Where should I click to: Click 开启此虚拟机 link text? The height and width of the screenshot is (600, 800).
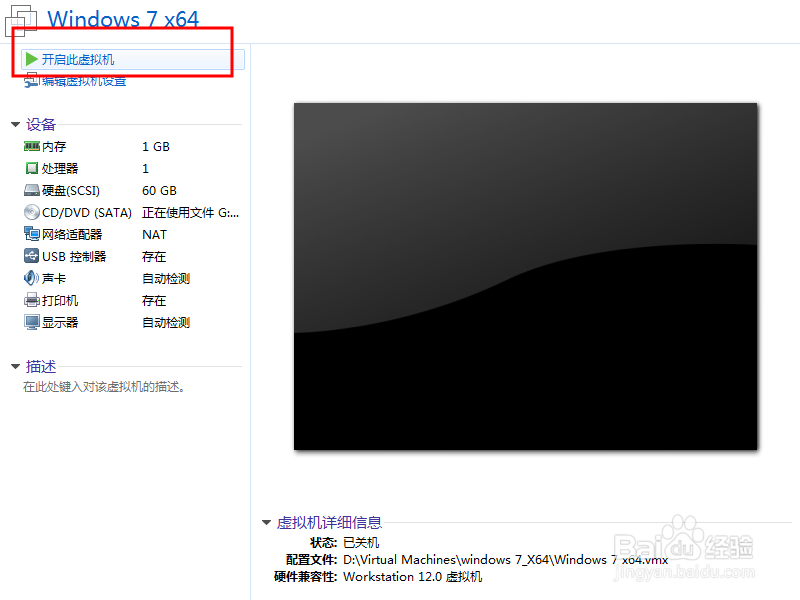[x=78, y=60]
